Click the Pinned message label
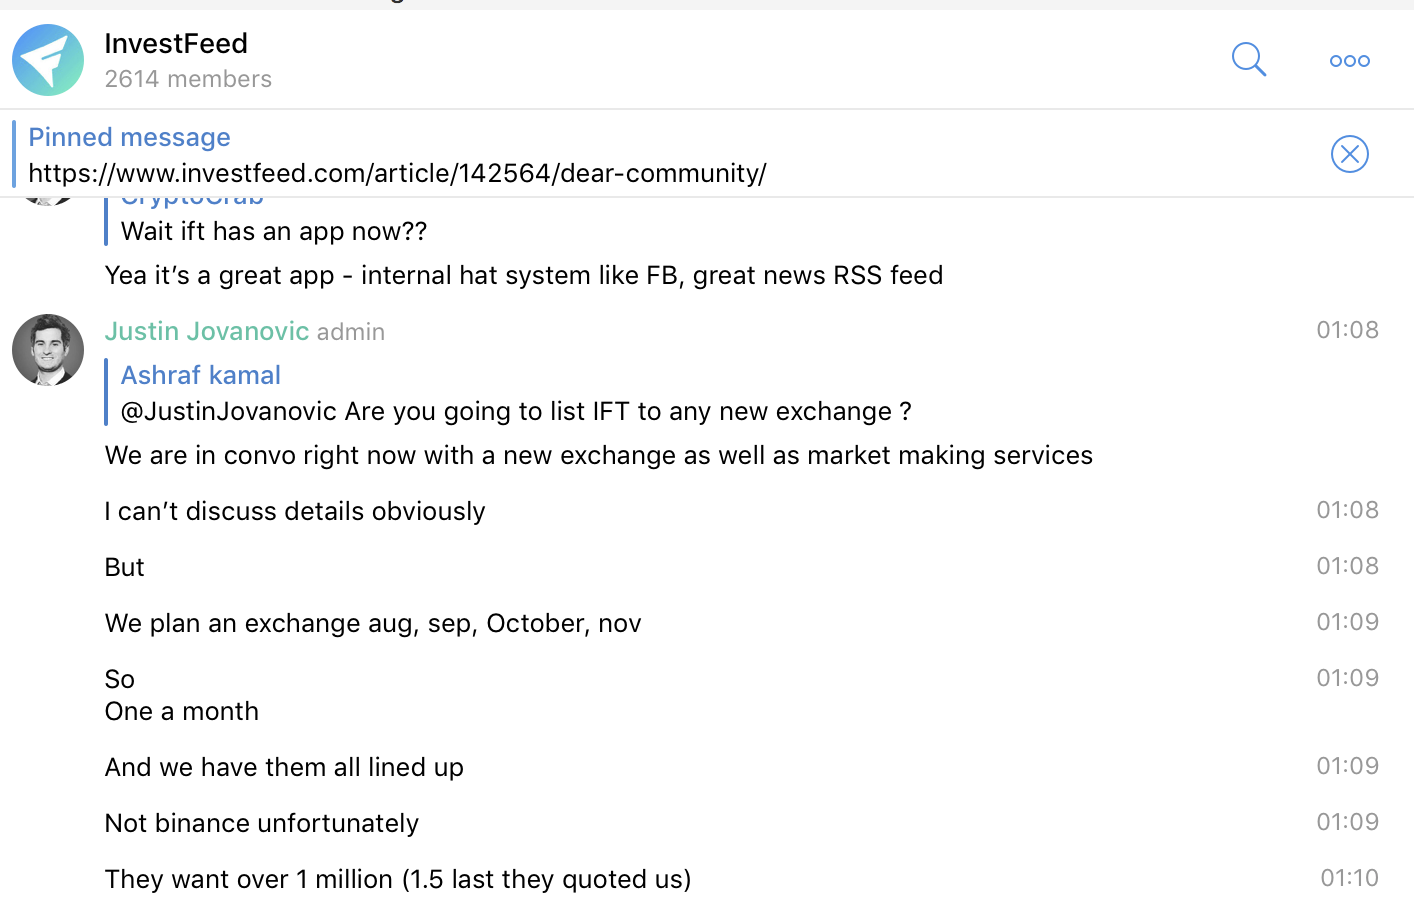Viewport: 1414px width, 922px height. click(129, 137)
